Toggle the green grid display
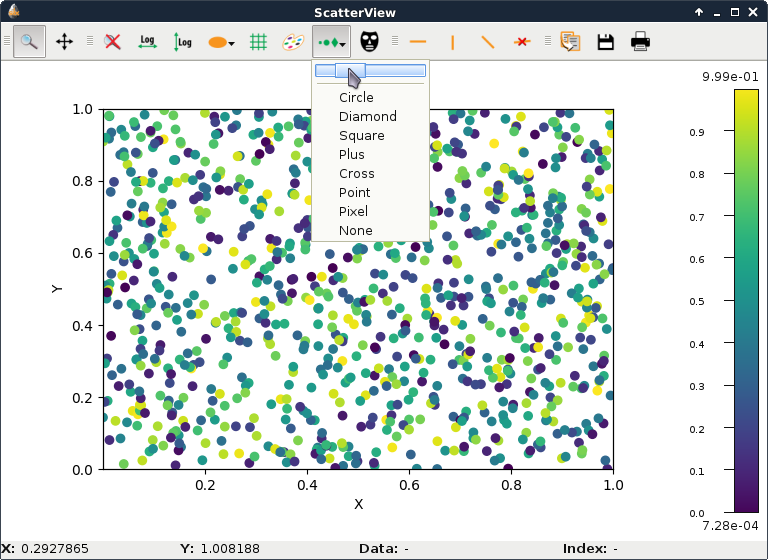The image size is (768, 560). [x=258, y=42]
